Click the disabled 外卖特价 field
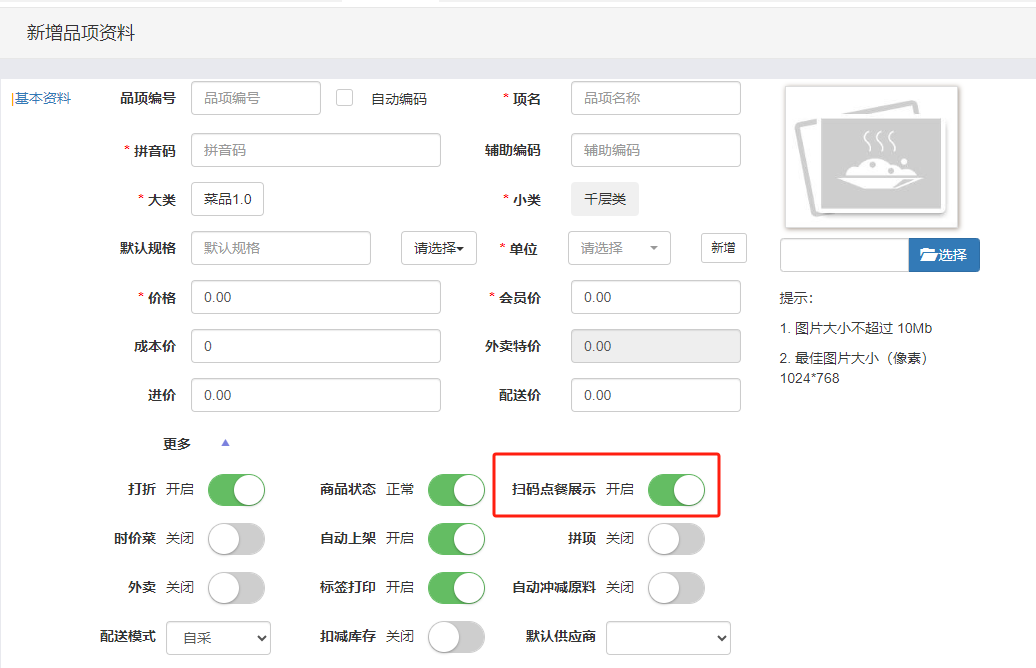The width and height of the screenshot is (1036, 668). tap(655, 346)
